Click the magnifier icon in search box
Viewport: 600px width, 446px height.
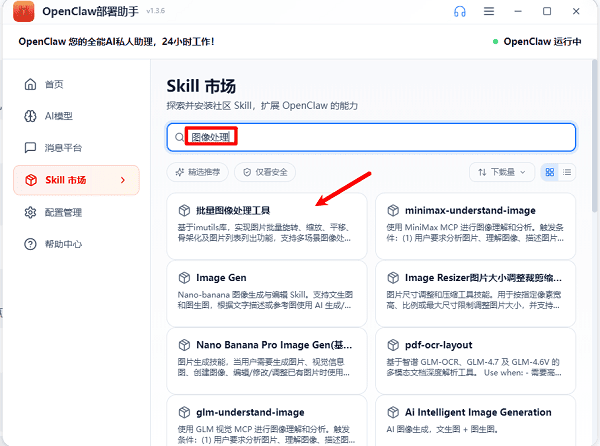[x=179, y=137]
